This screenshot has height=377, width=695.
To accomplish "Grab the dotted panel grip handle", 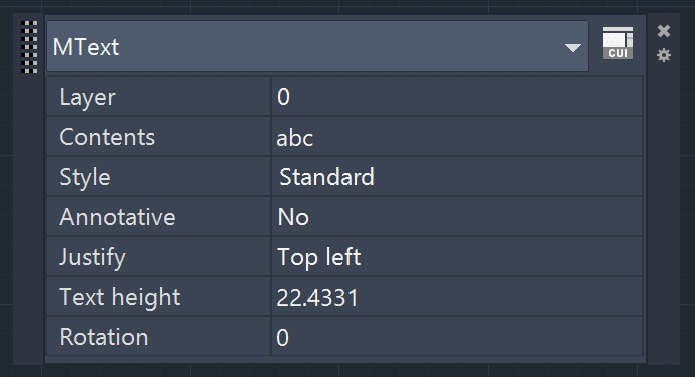I will coord(29,47).
